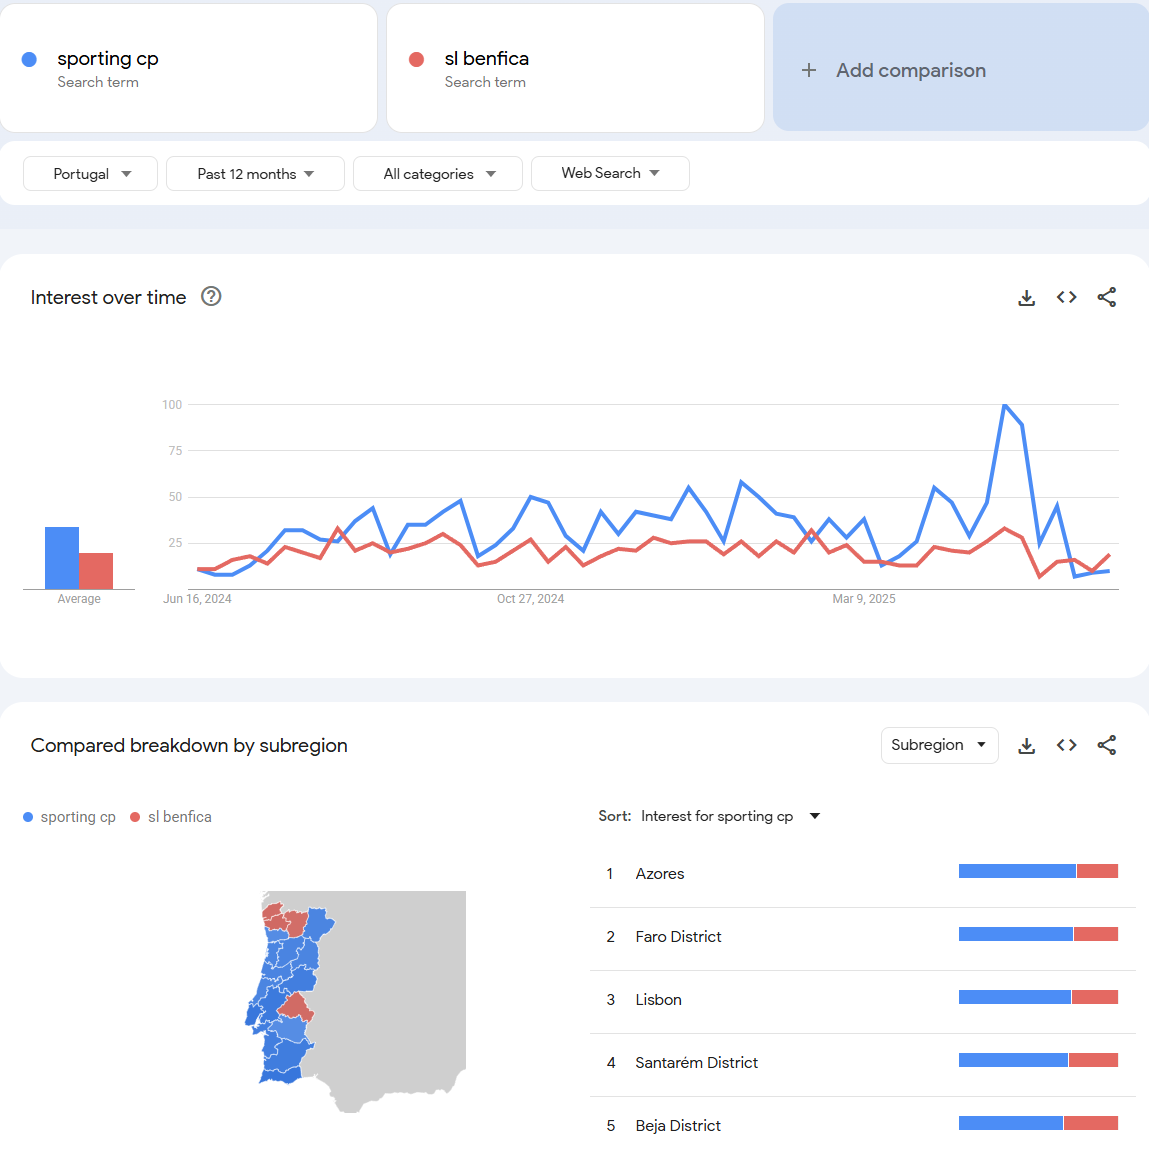Click the blue sporting cp average bar
This screenshot has height=1149, width=1149.
[x=62, y=558]
